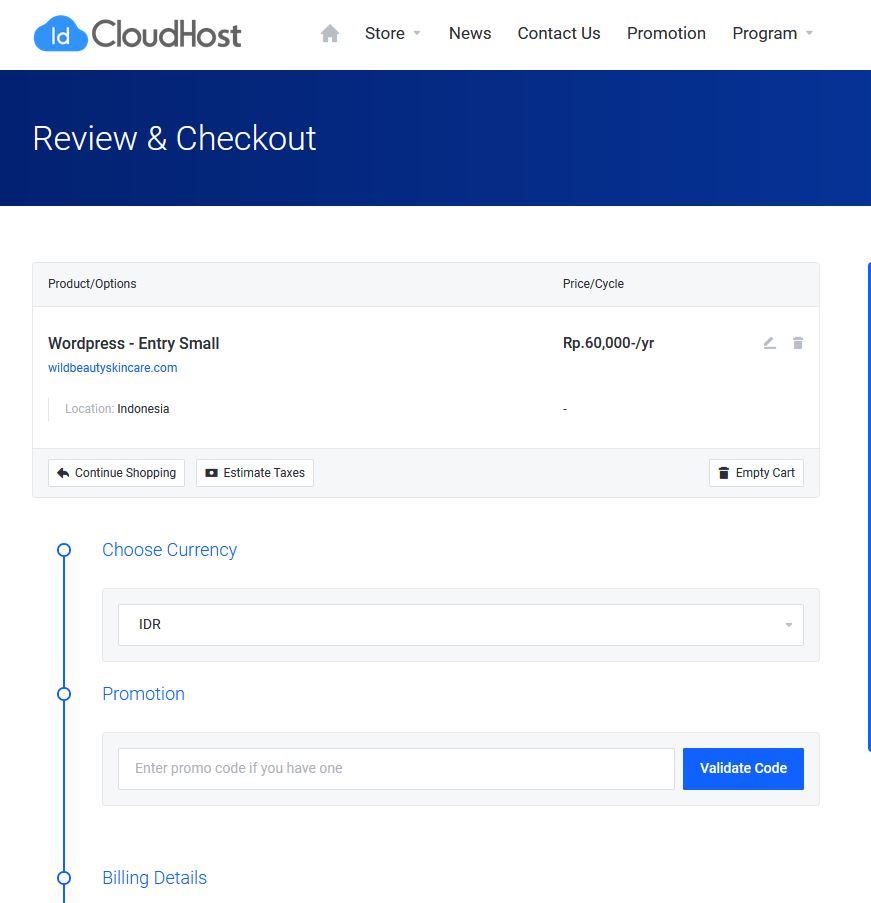Select the circle marker beside Promotion step
The width and height of the screenshot is (871, 903).
64,694
